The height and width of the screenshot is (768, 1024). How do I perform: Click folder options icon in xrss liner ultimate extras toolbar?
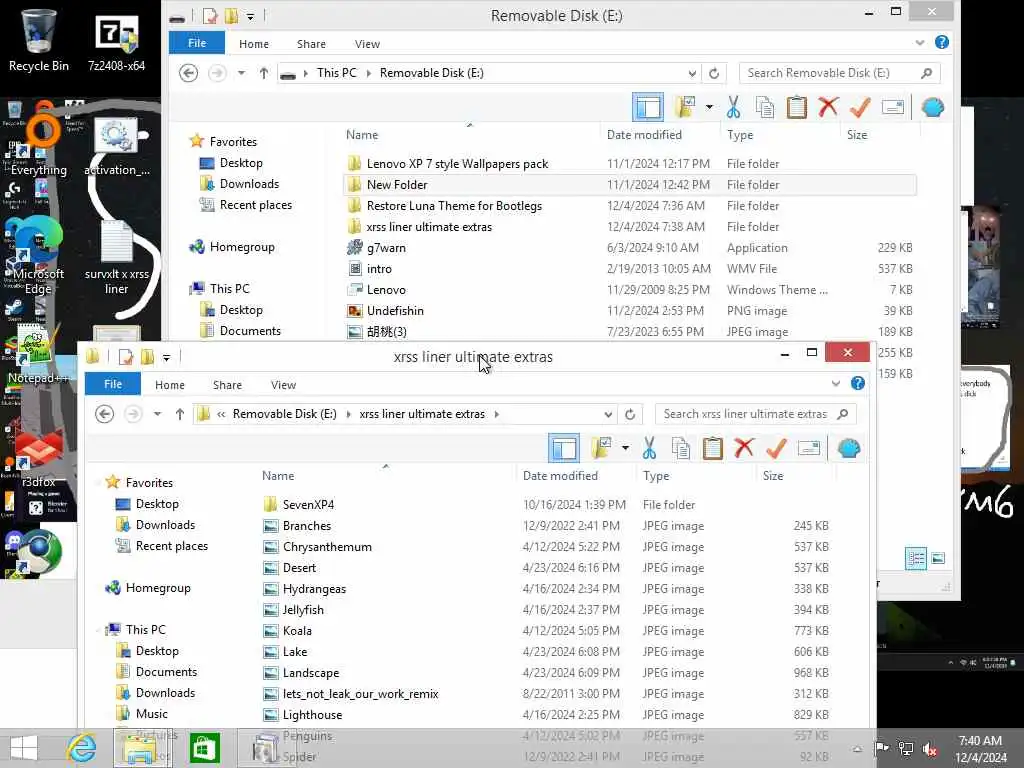pyautogui.click(x=601, y=448)
